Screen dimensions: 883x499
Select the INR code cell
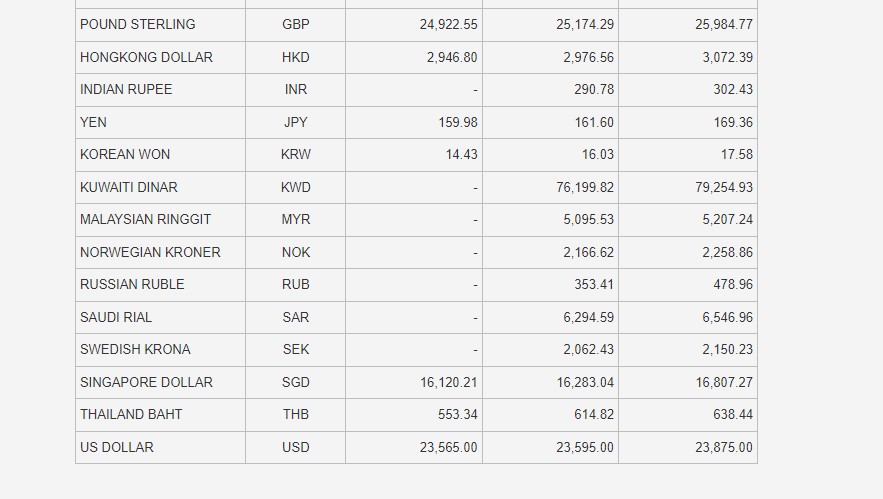click(296, 90)
